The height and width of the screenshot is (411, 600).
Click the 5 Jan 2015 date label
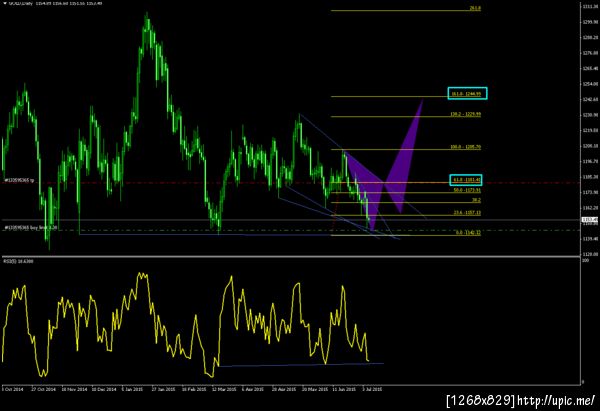132,389
